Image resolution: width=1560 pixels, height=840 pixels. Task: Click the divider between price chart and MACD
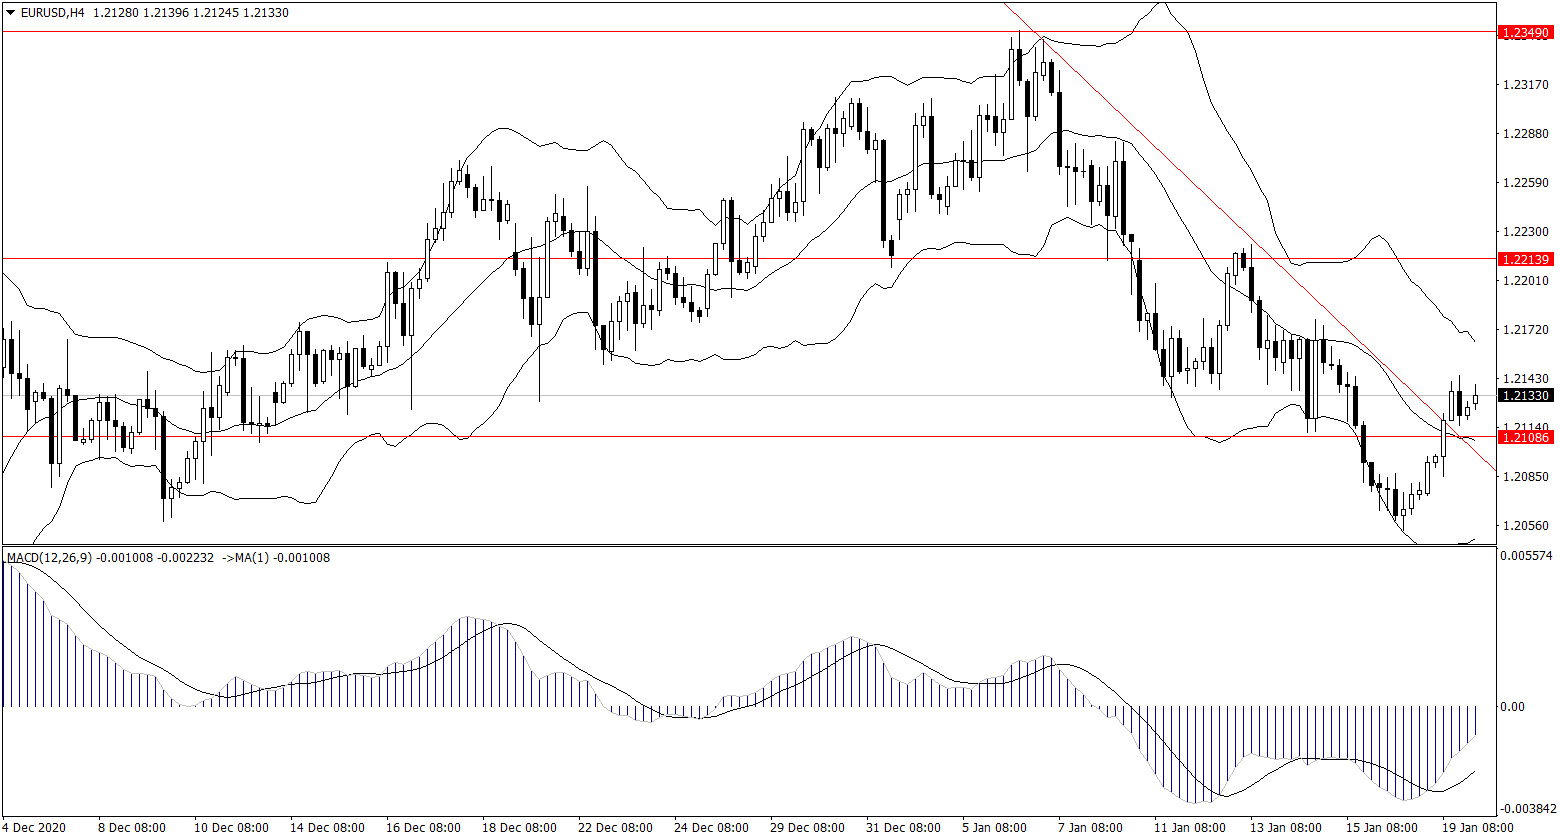[748, 546]
